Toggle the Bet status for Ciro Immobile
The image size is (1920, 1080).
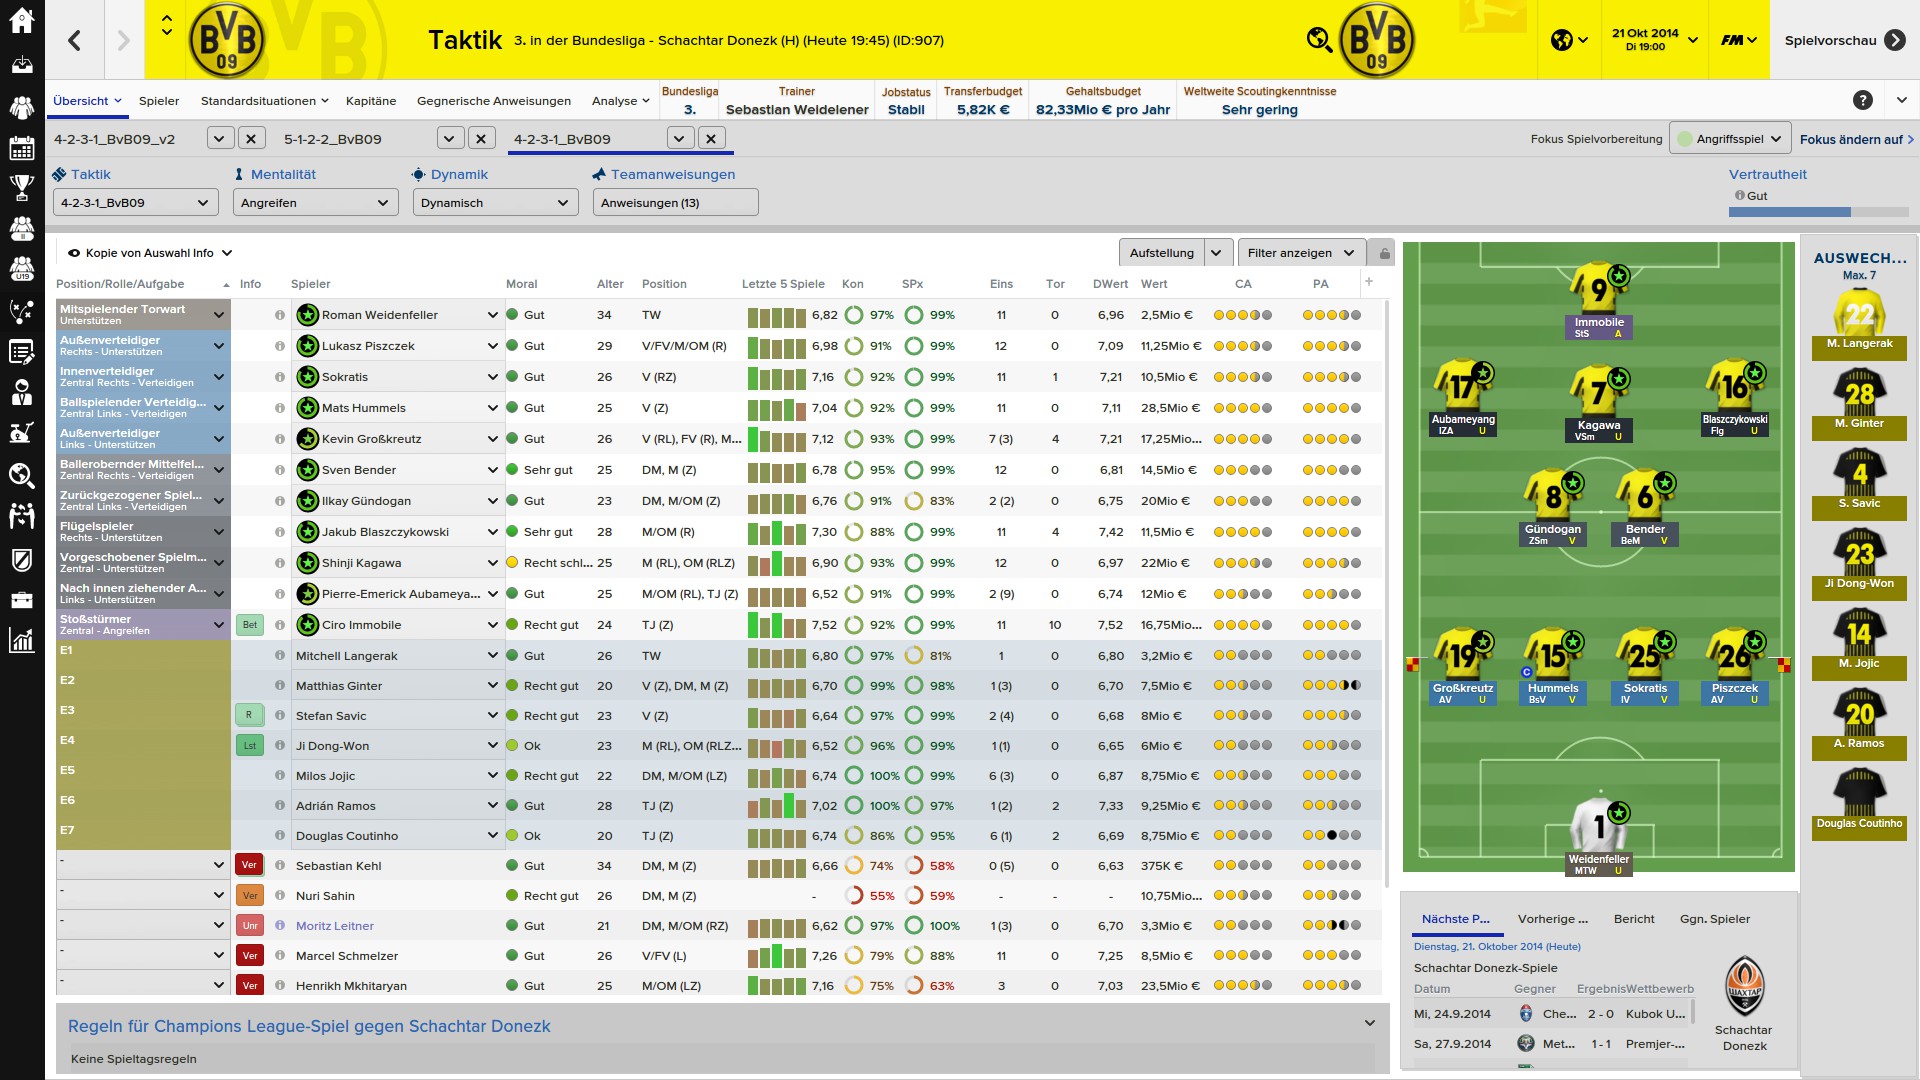(x=250, y=625)
